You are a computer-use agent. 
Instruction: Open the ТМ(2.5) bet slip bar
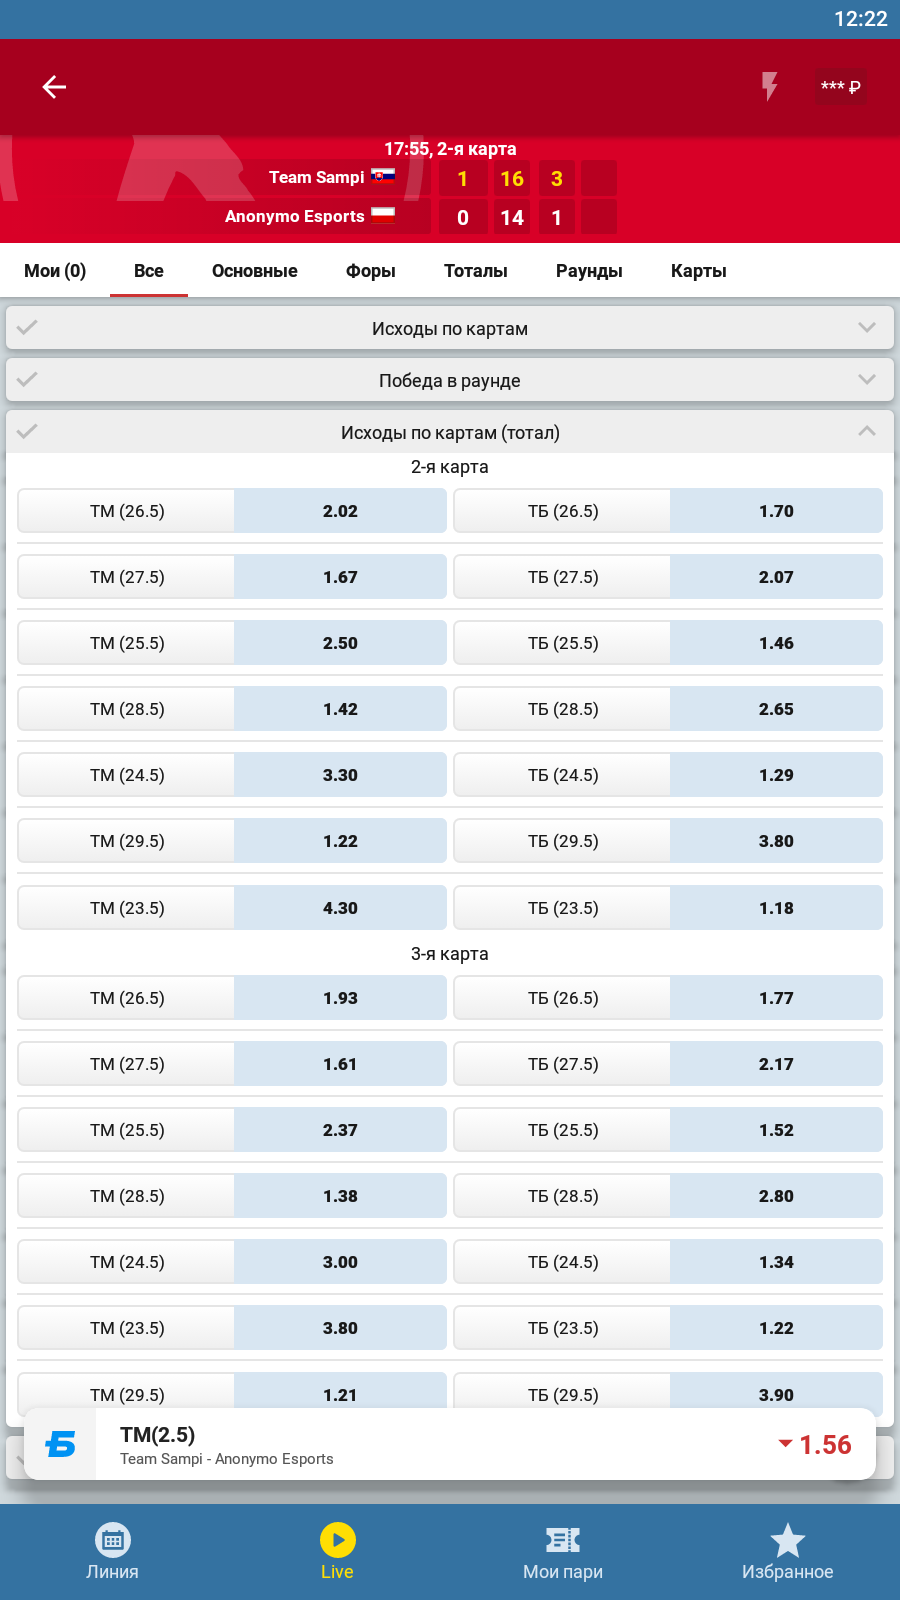pos(450,1444)
